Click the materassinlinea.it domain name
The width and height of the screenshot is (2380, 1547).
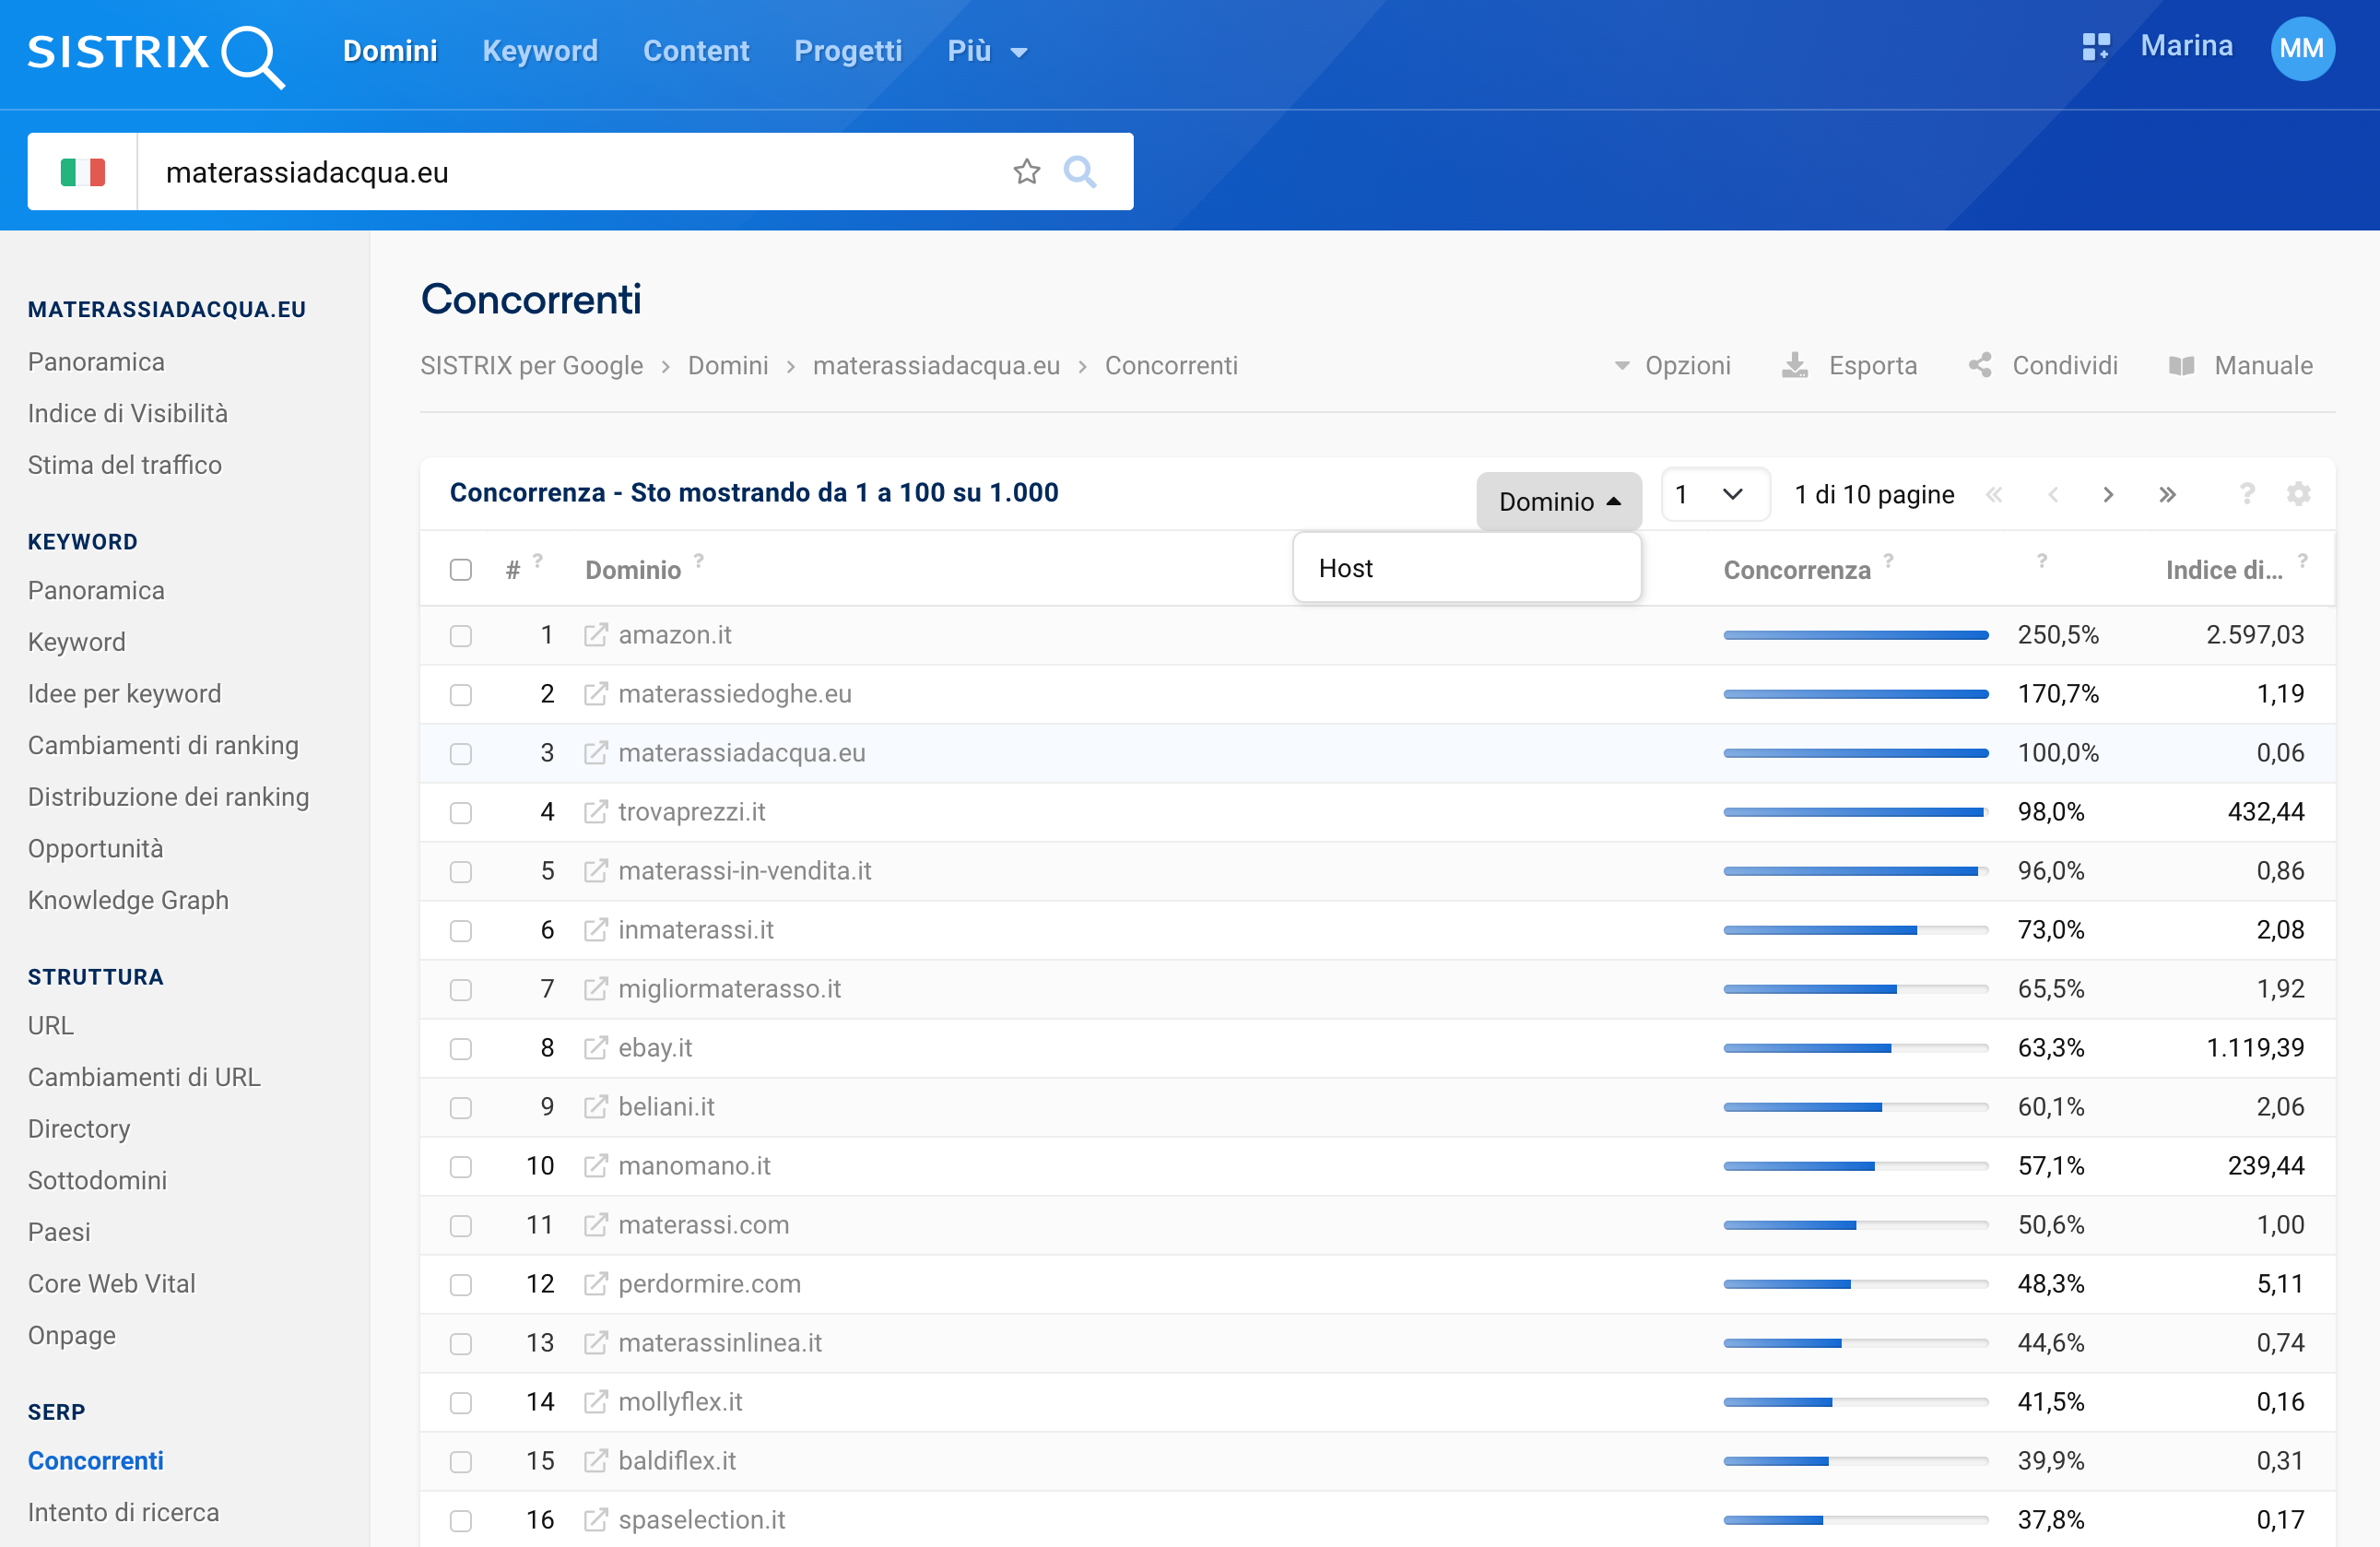720,1343
